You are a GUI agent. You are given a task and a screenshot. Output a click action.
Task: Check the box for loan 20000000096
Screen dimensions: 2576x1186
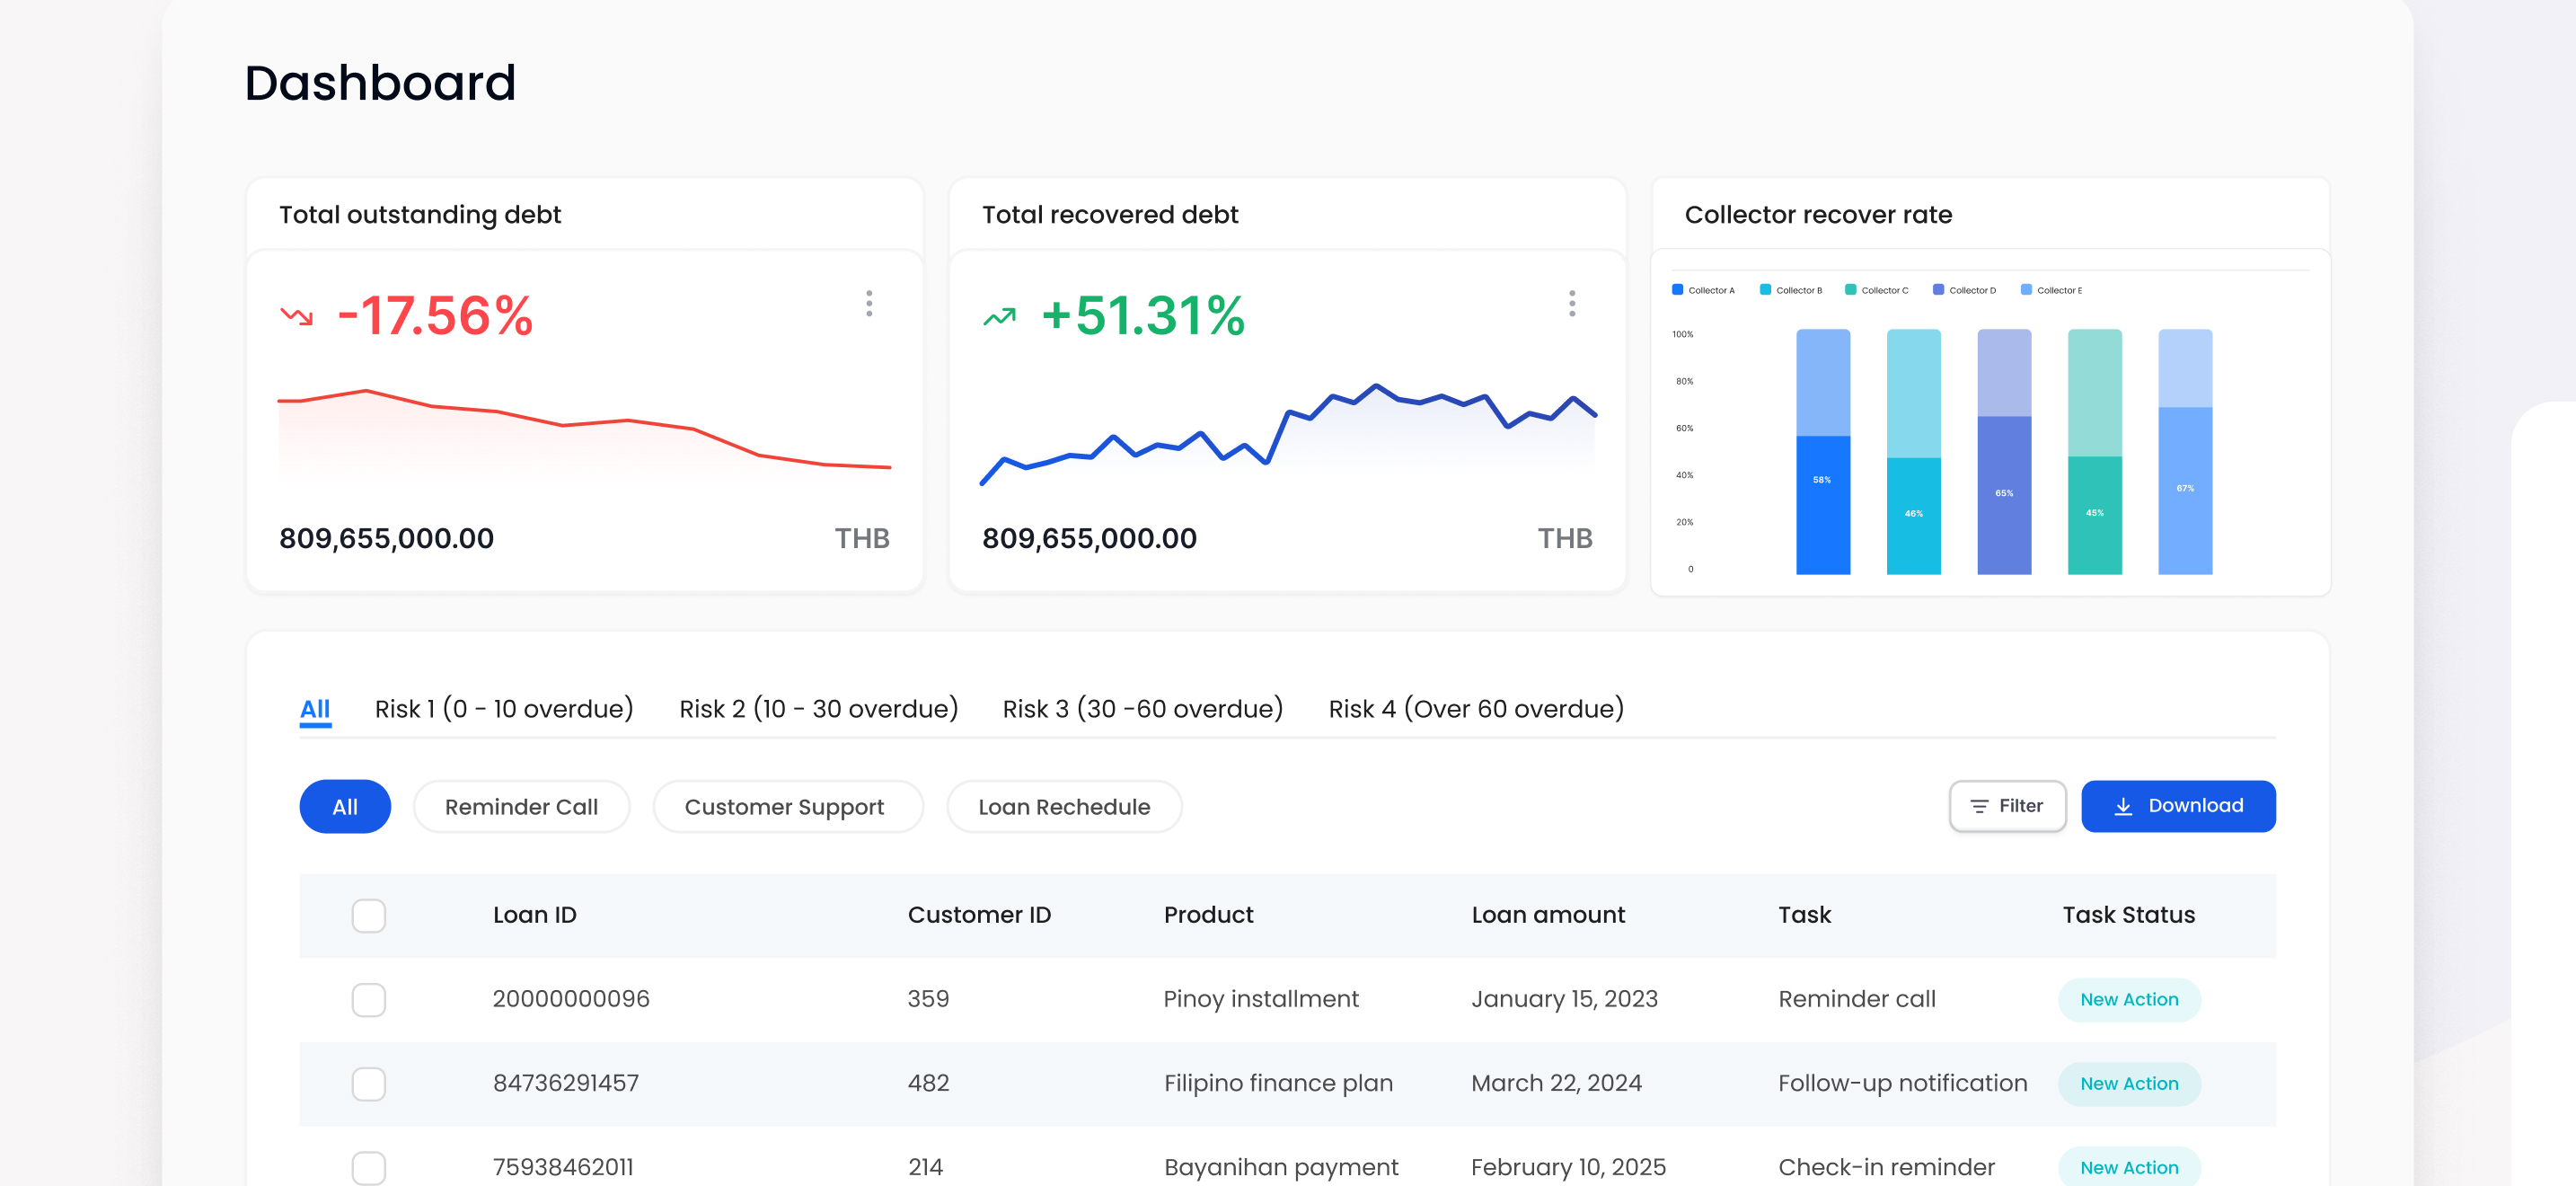click(369, 999)
